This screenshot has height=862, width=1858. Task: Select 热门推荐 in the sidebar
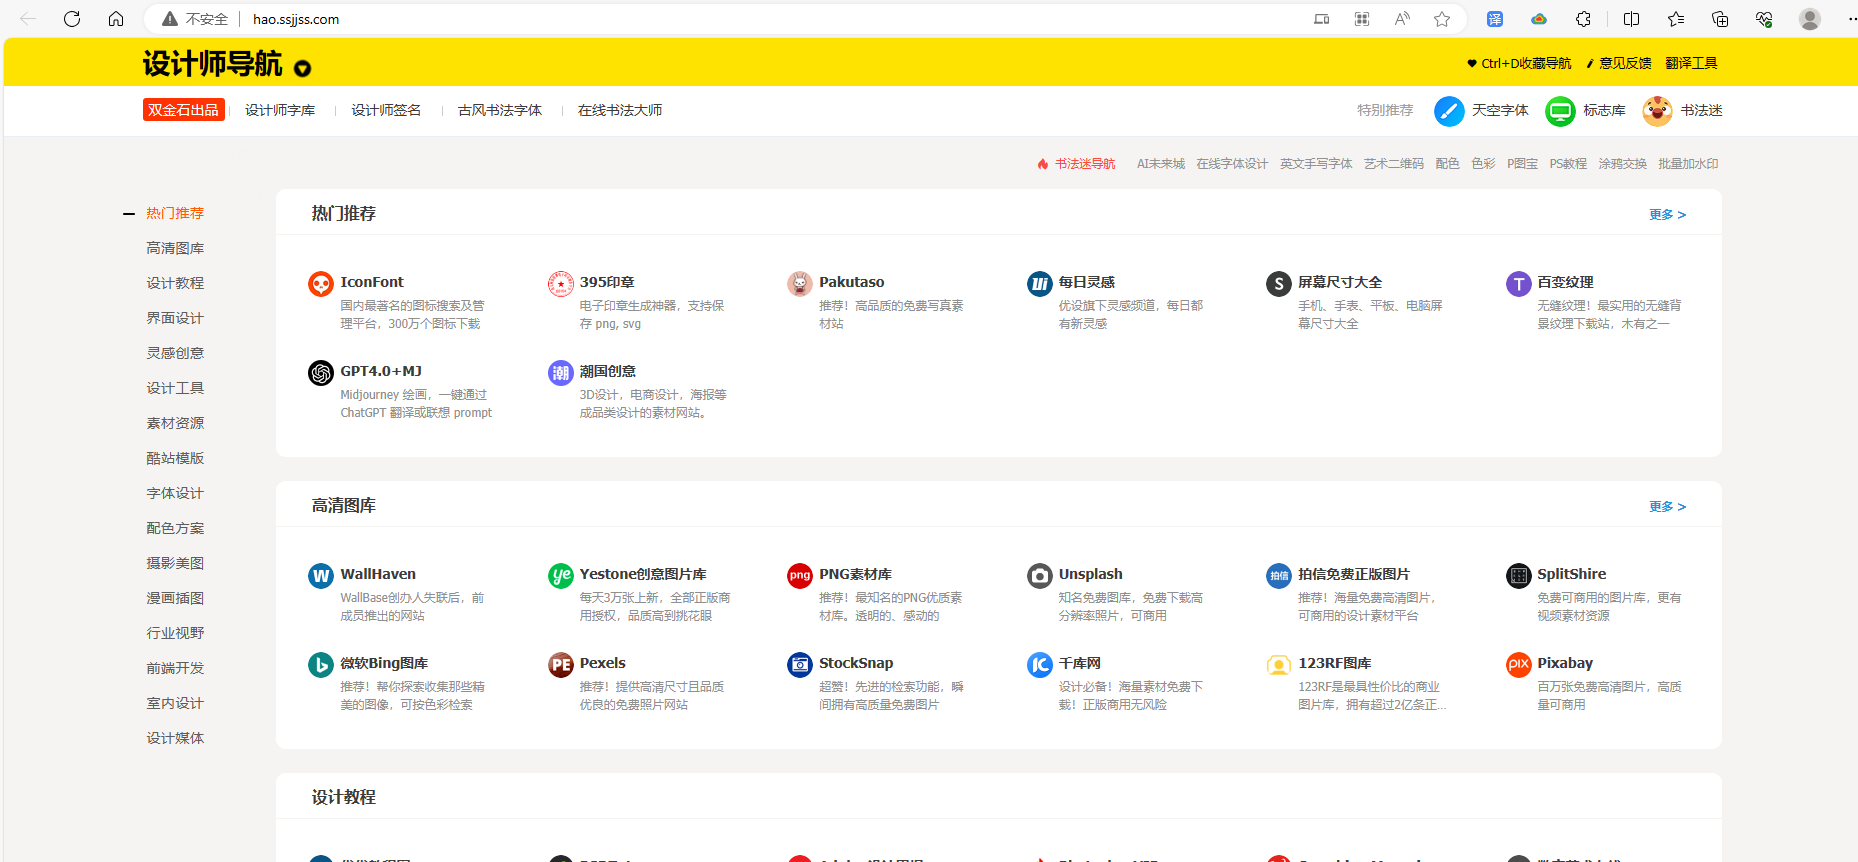(175, 213)
